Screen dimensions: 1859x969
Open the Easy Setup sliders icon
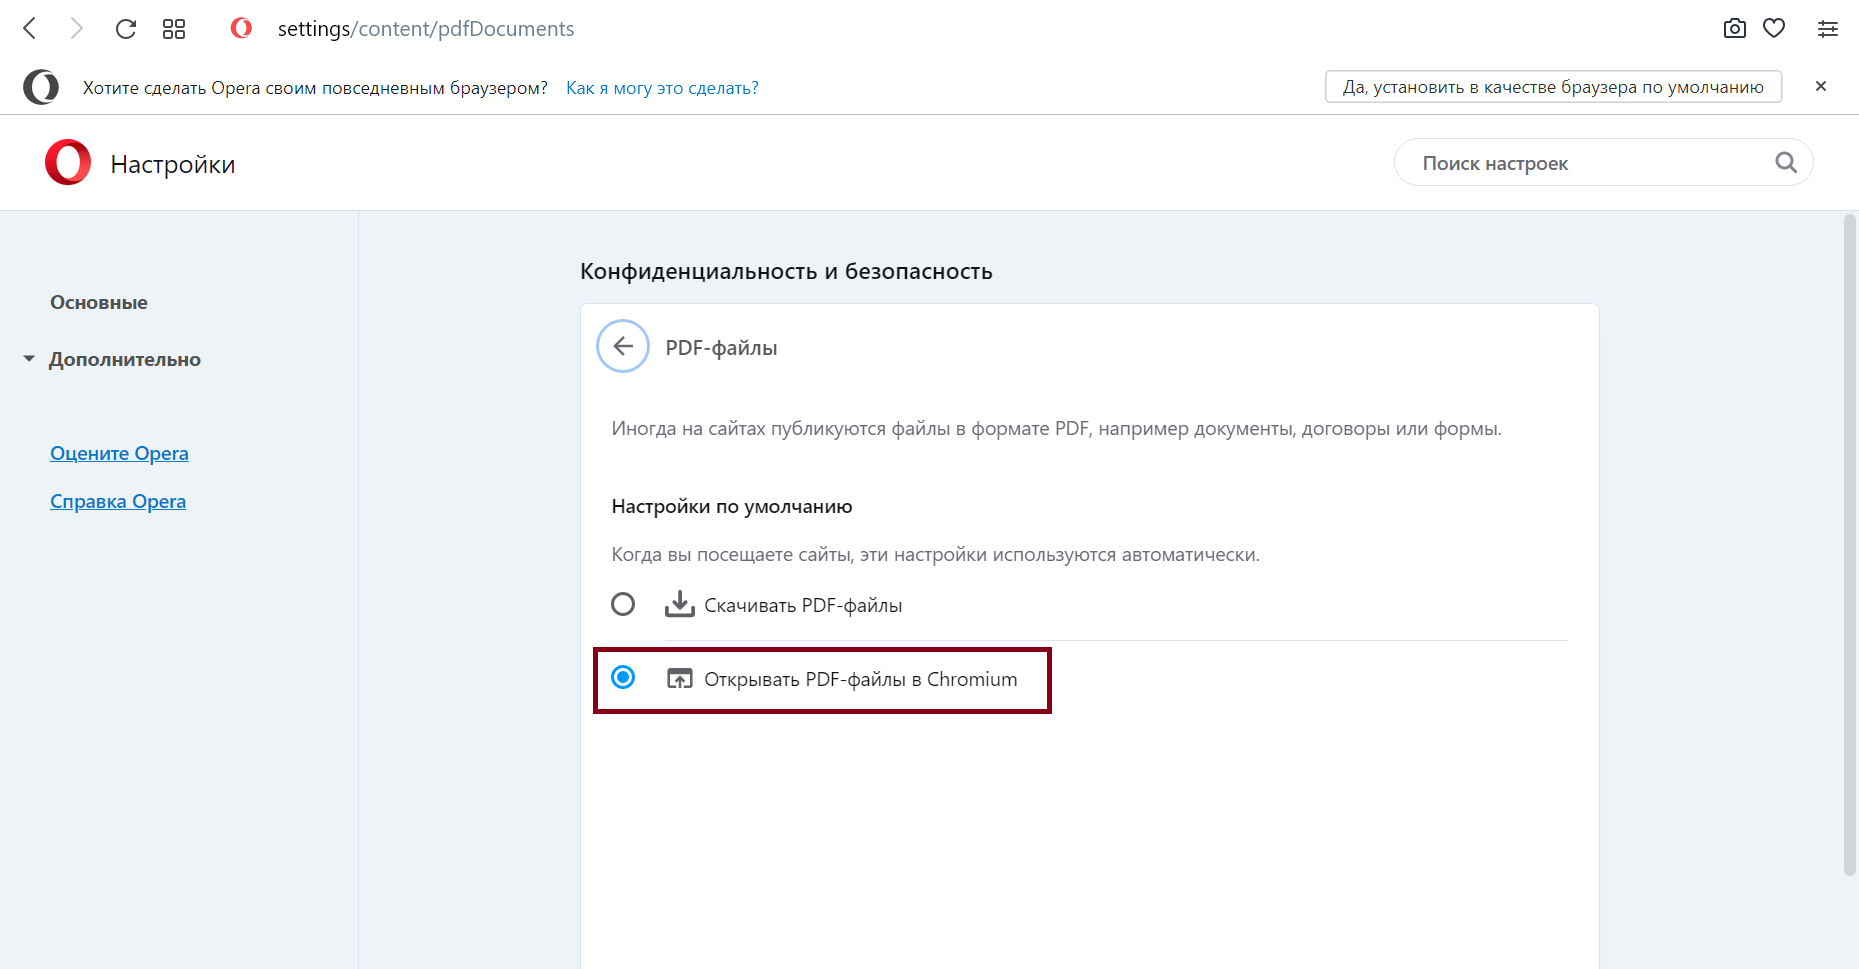1828,29
